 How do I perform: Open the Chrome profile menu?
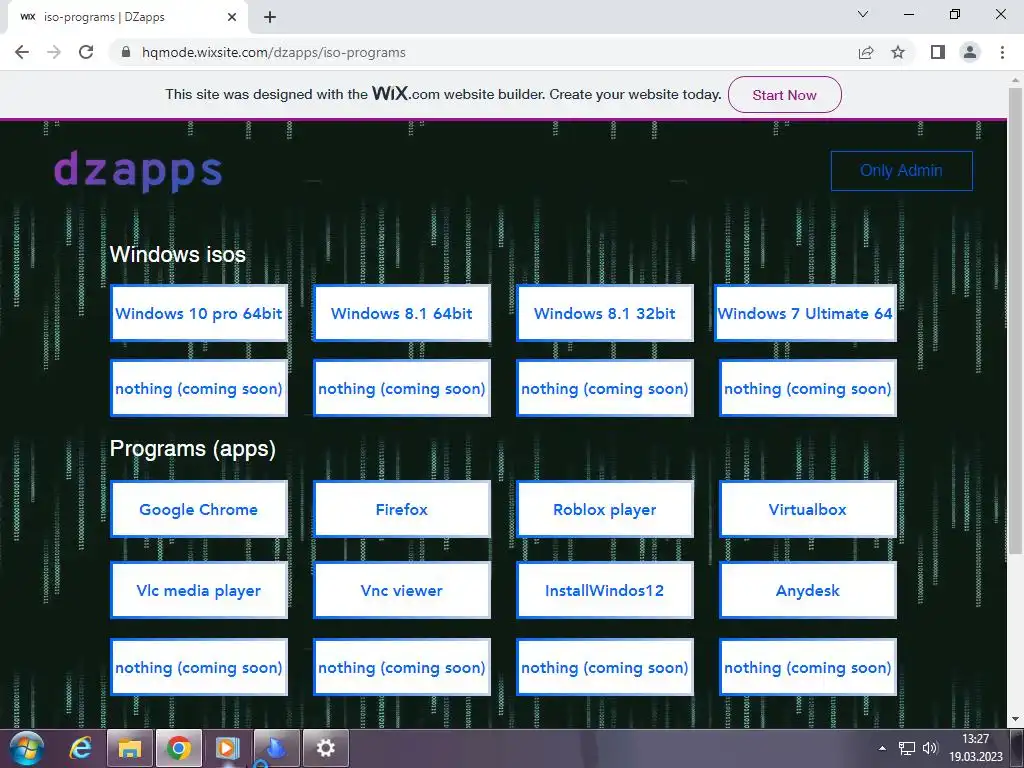click(970, 52)
